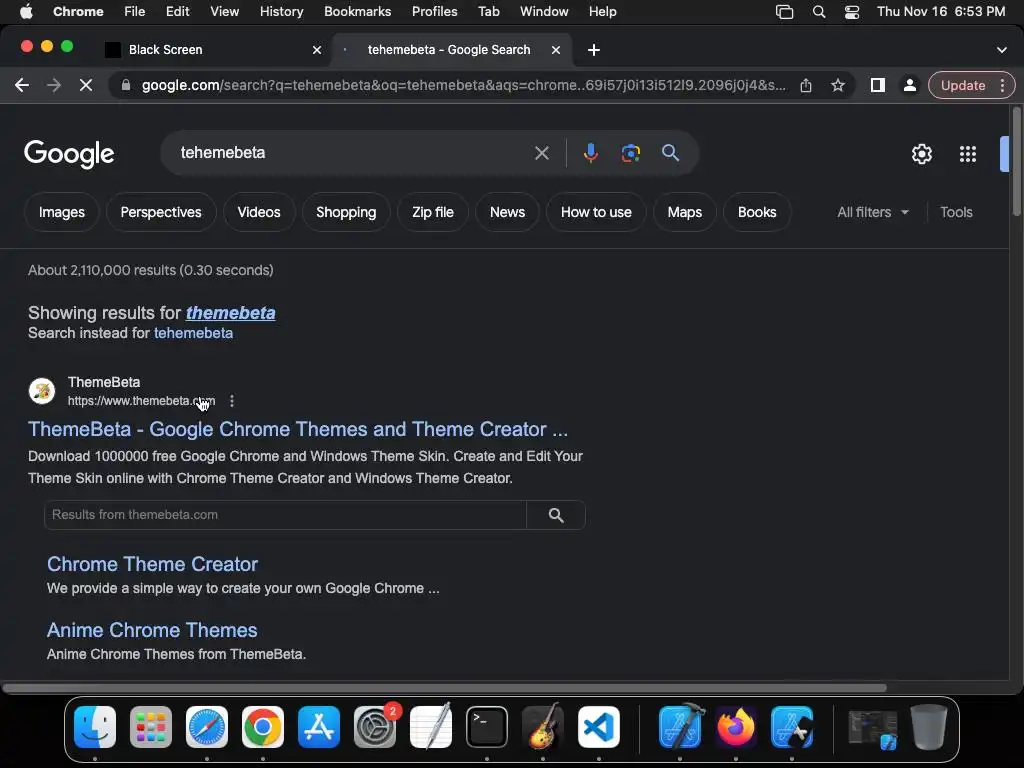
Task: Click the Results from themebeta.com field
Action: (285, 515)
